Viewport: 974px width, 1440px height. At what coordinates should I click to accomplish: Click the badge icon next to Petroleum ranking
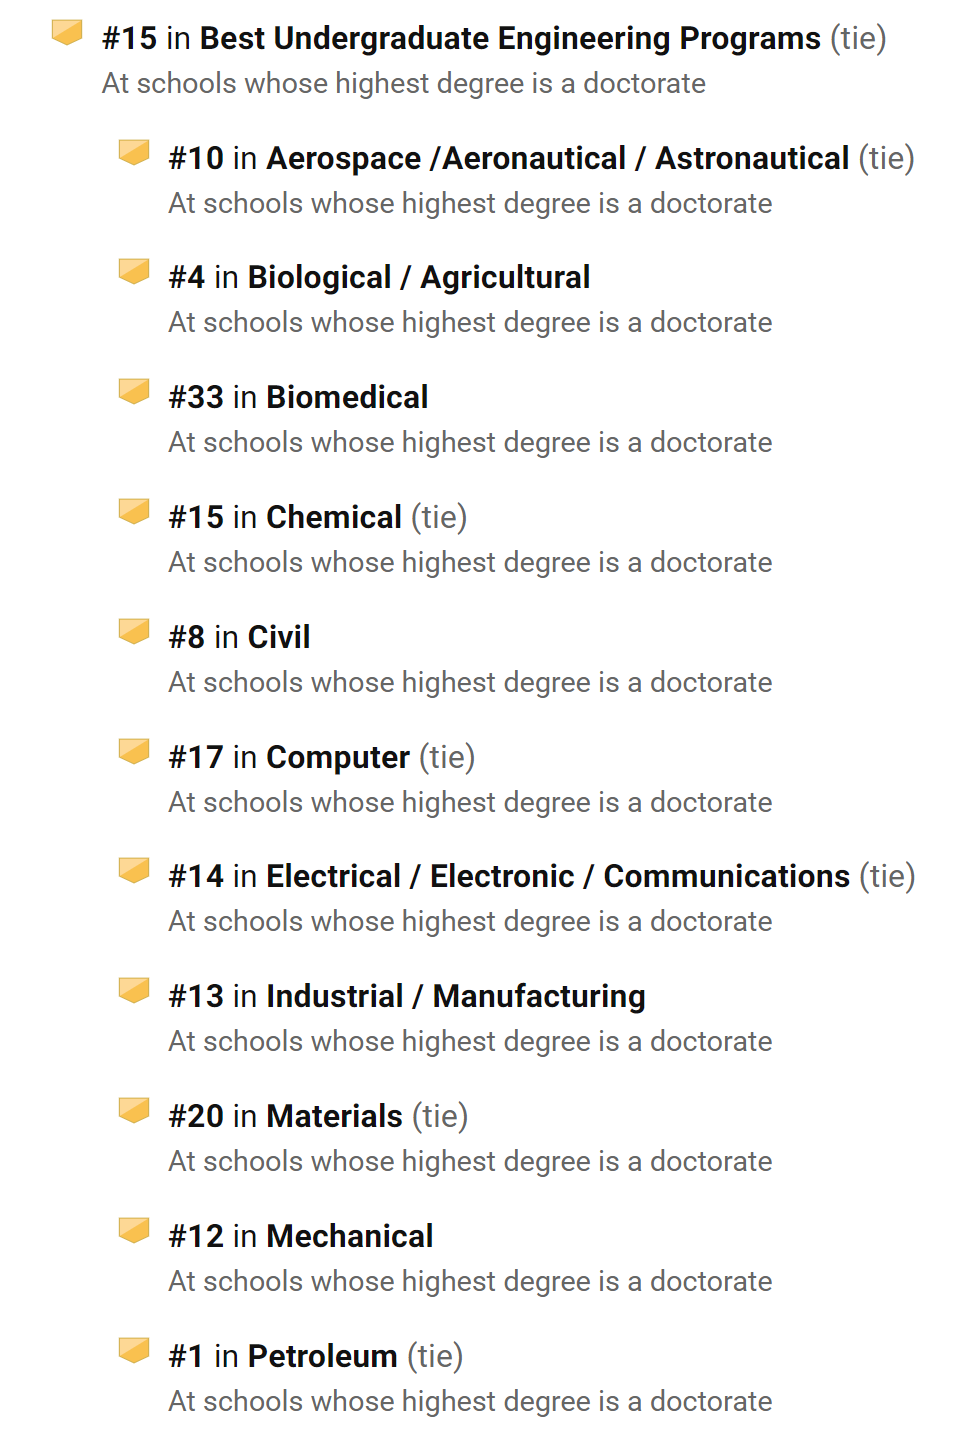(134, 1351)
